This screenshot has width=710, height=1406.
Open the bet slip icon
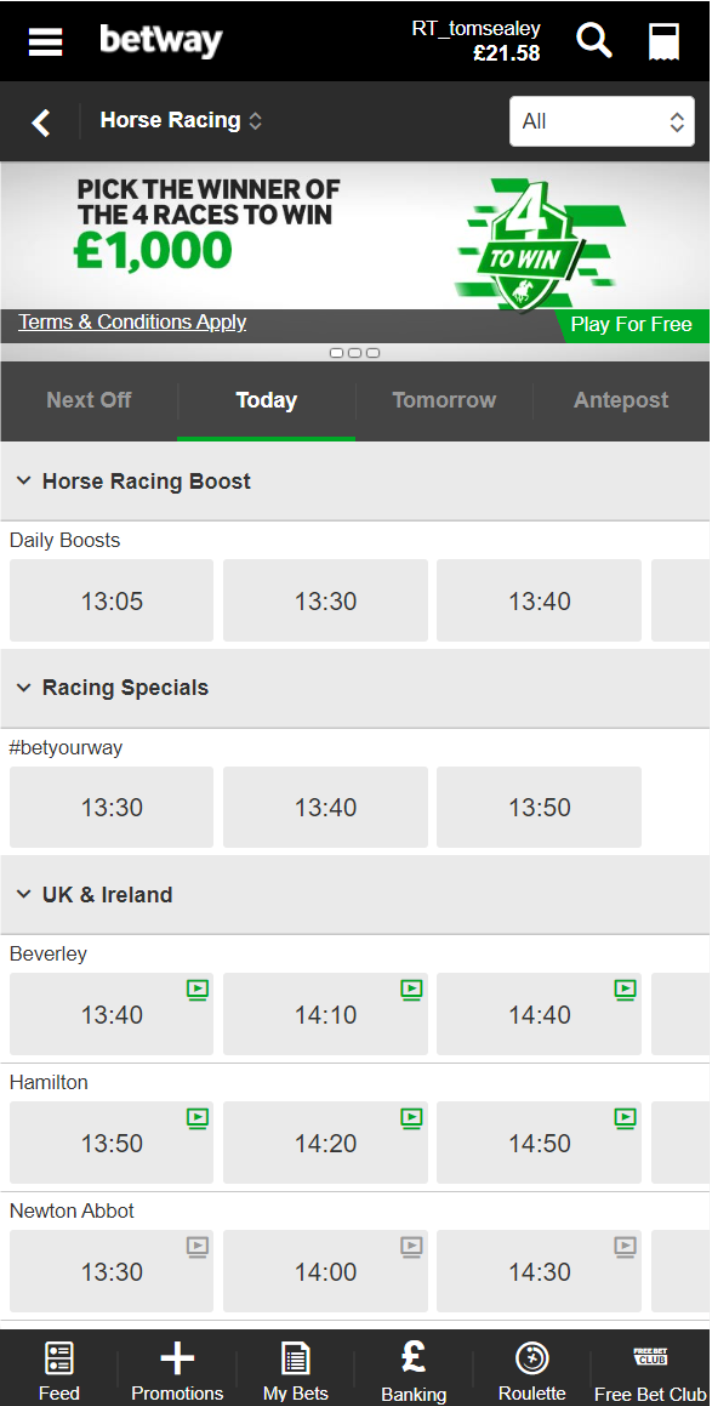coord(664,42)
